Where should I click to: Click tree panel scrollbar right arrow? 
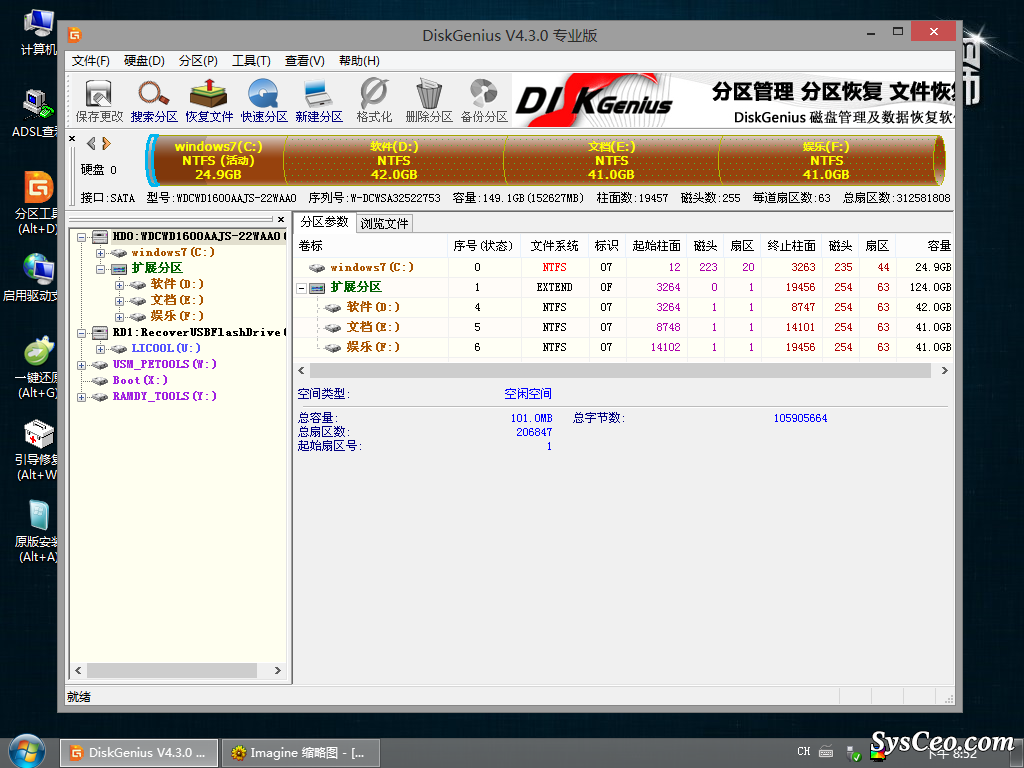point(278,671)
